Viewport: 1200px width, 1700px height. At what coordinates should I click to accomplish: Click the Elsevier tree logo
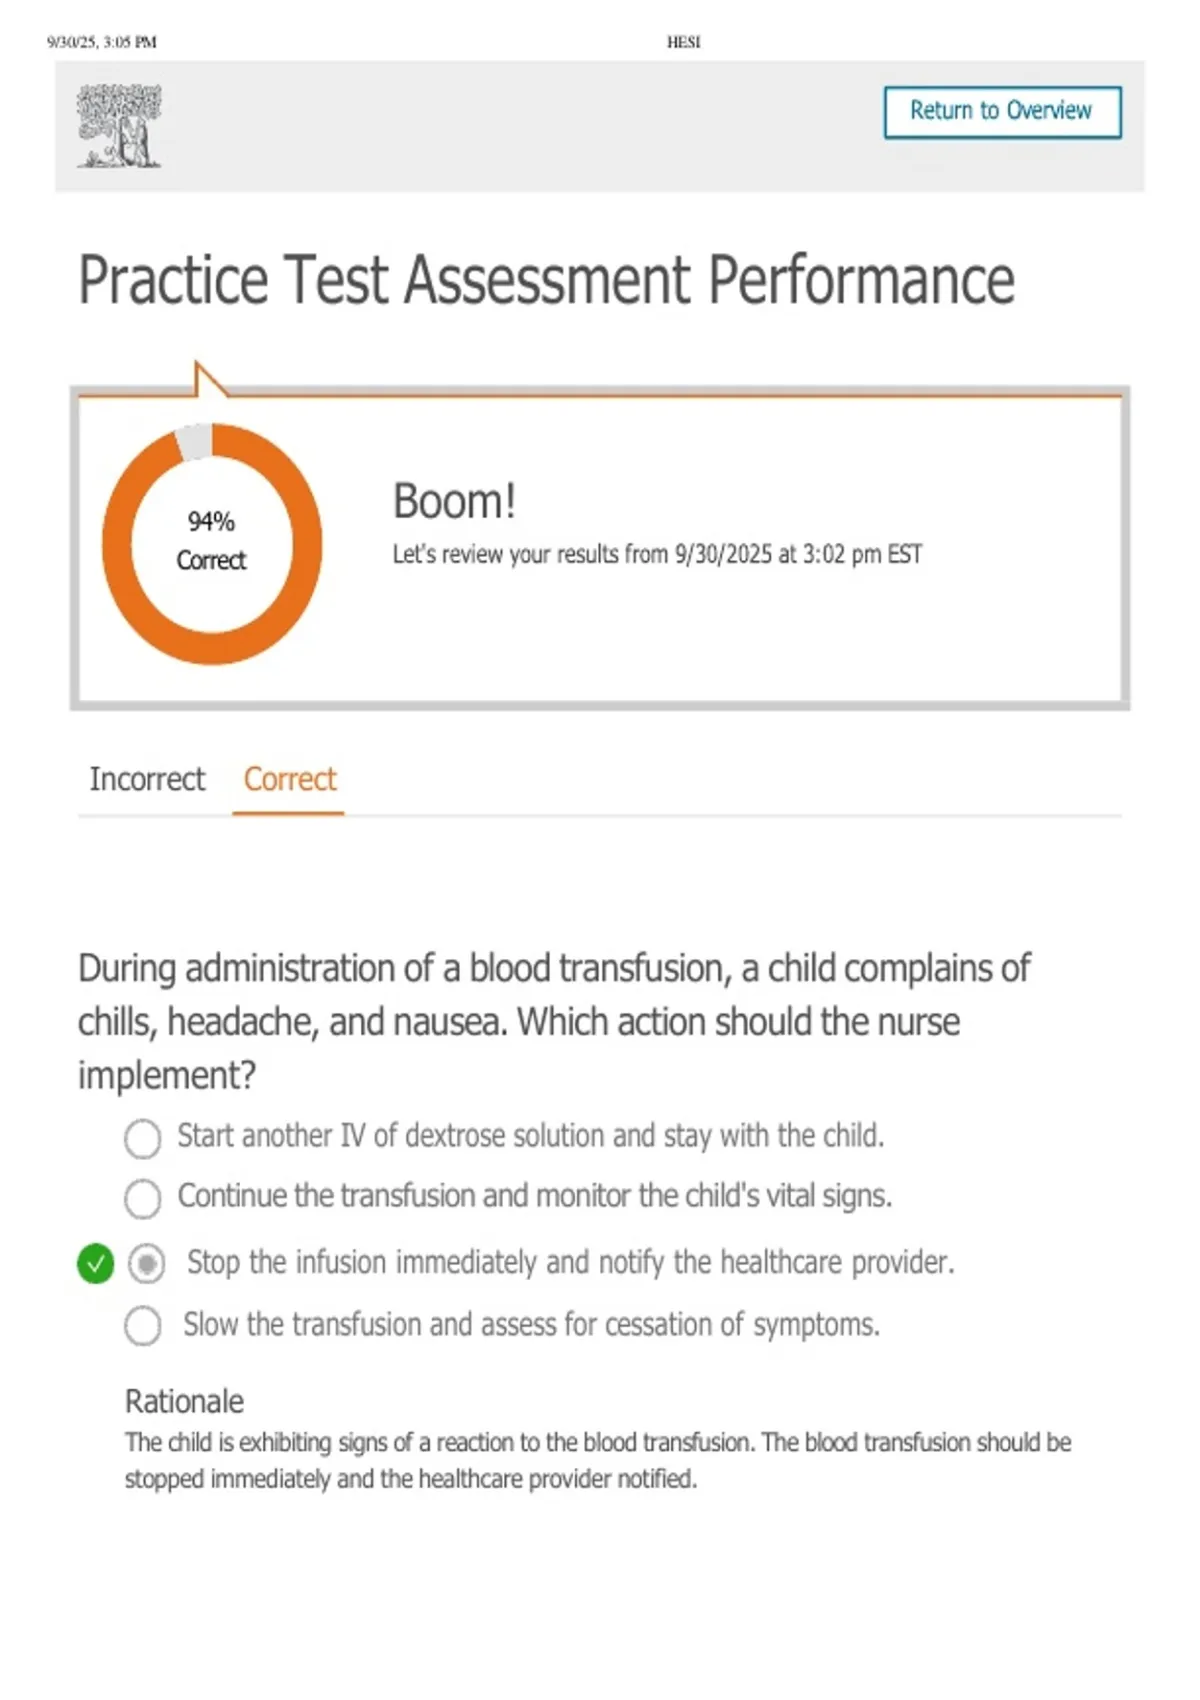[120, 126]
